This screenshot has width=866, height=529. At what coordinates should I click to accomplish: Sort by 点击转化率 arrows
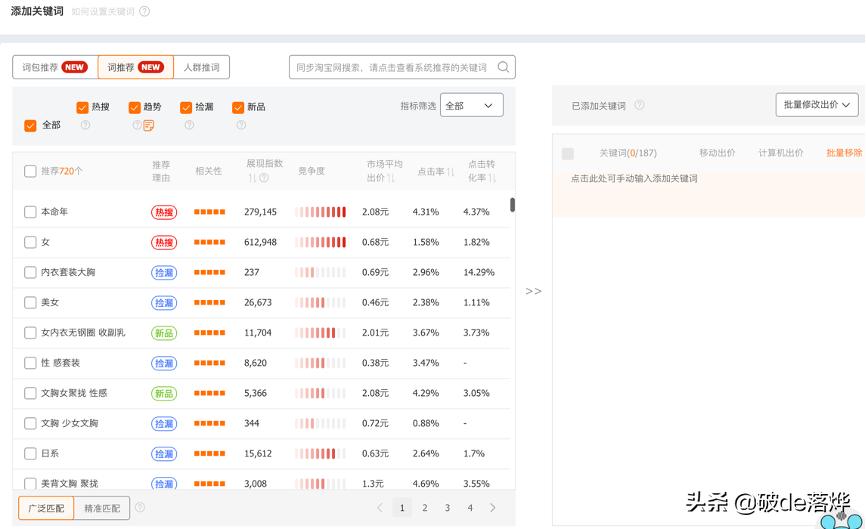492,178
